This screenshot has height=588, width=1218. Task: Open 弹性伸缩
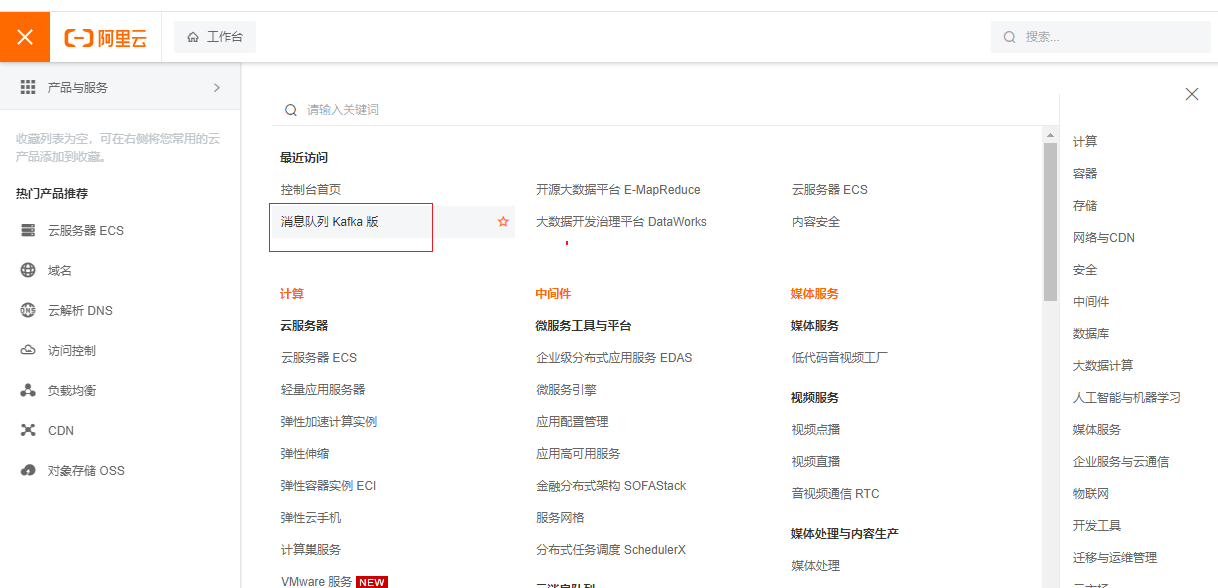coord(305,454)
